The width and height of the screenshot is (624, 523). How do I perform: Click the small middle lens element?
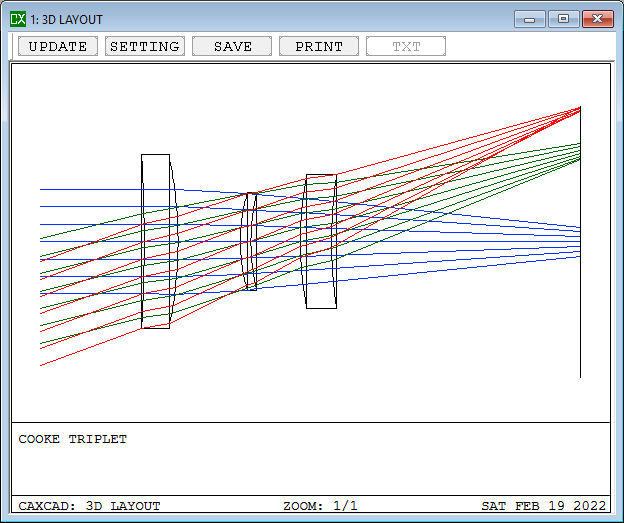249,241
